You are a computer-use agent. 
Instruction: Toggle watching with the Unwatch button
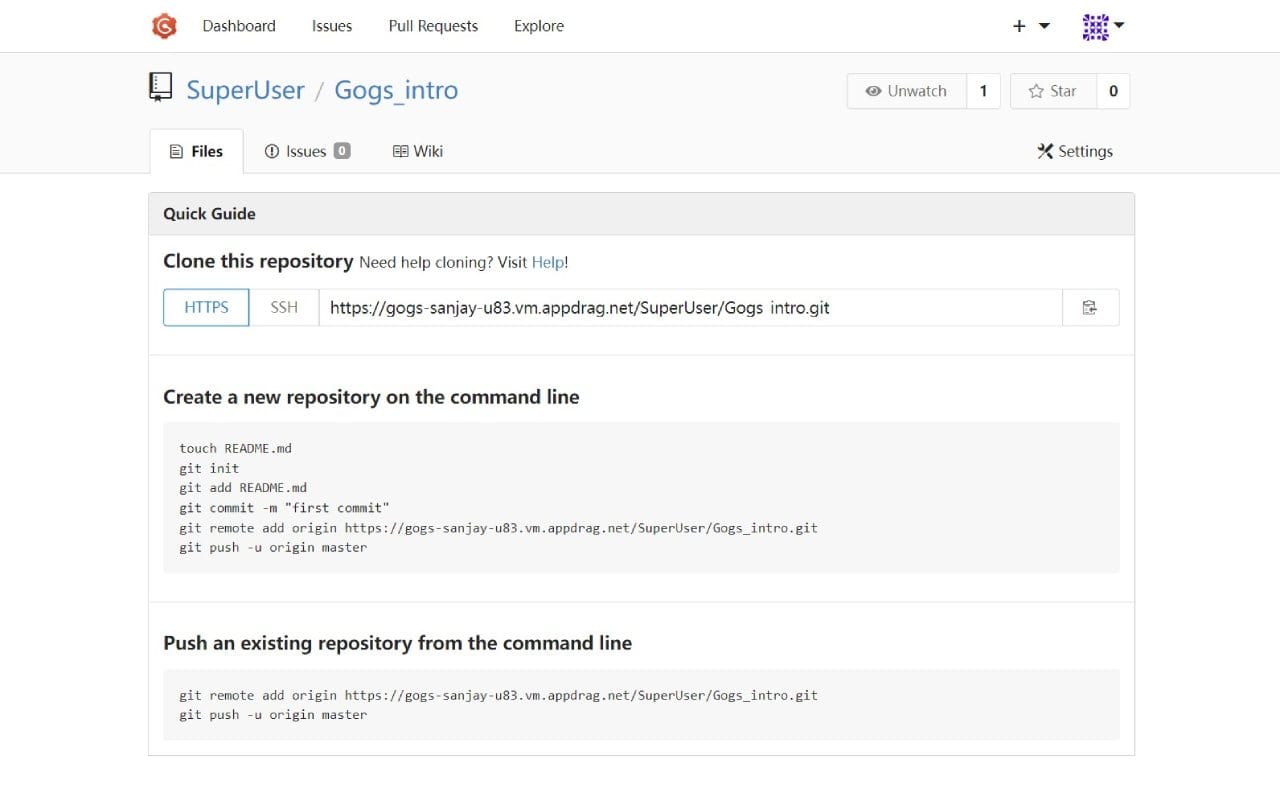click(906, 90)
